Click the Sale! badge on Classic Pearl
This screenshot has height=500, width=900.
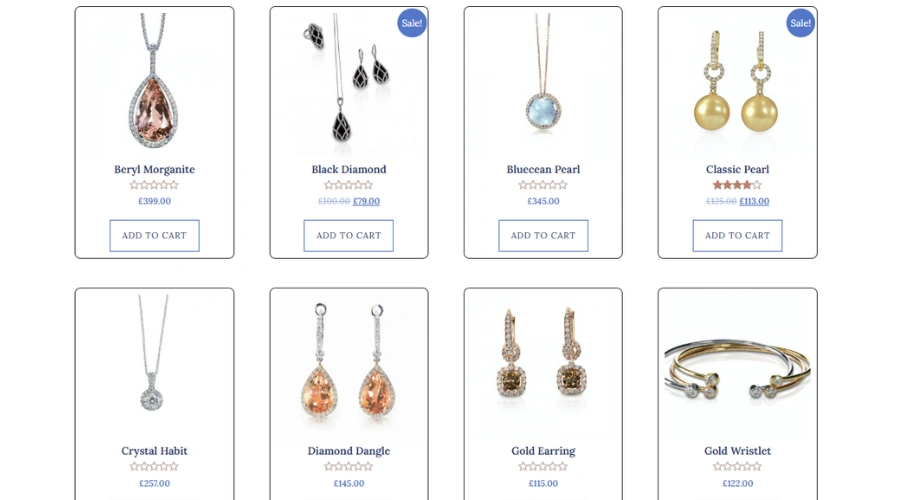click(800, 23)
